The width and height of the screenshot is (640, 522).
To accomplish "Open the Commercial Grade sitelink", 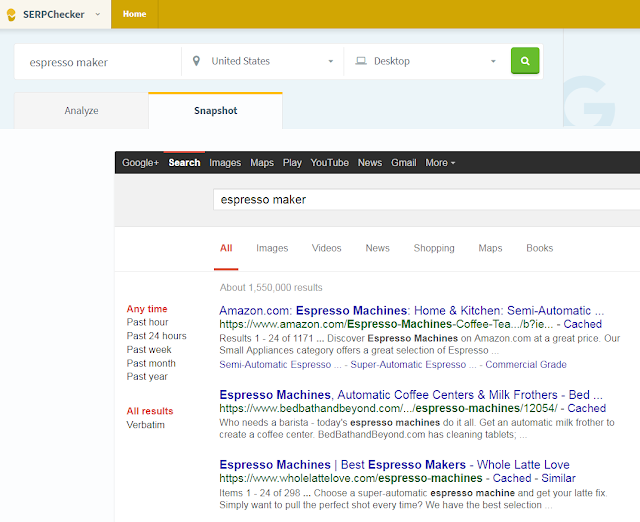I will pos(526,364).
